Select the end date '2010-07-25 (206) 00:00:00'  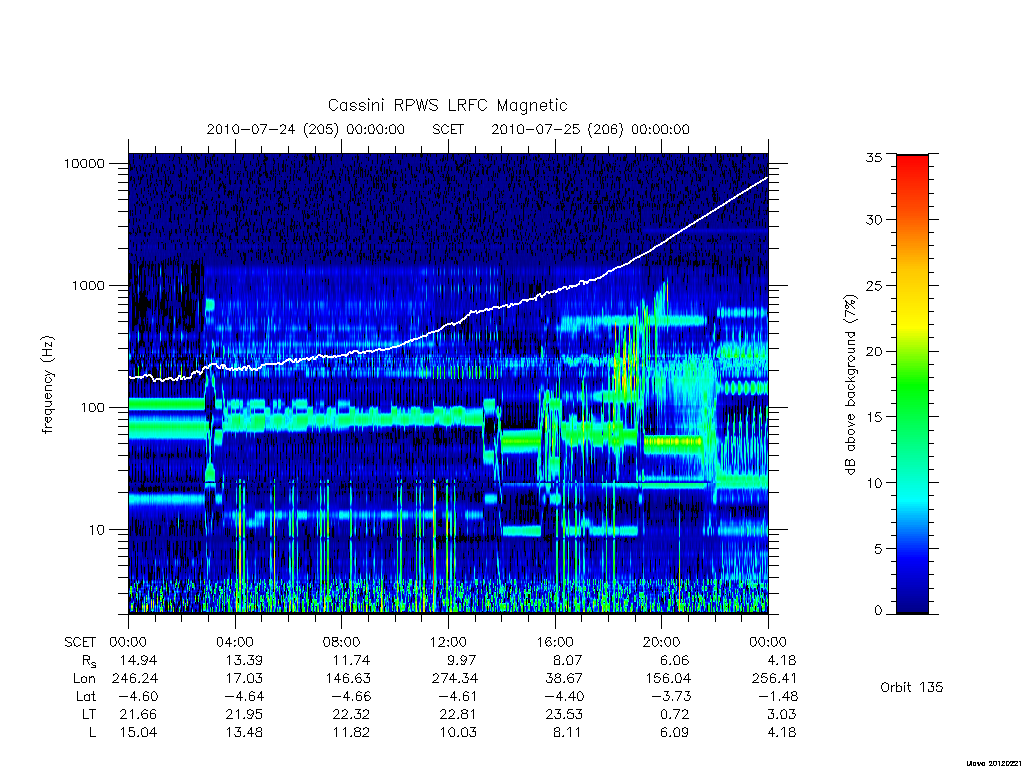[x=590, y=129]
